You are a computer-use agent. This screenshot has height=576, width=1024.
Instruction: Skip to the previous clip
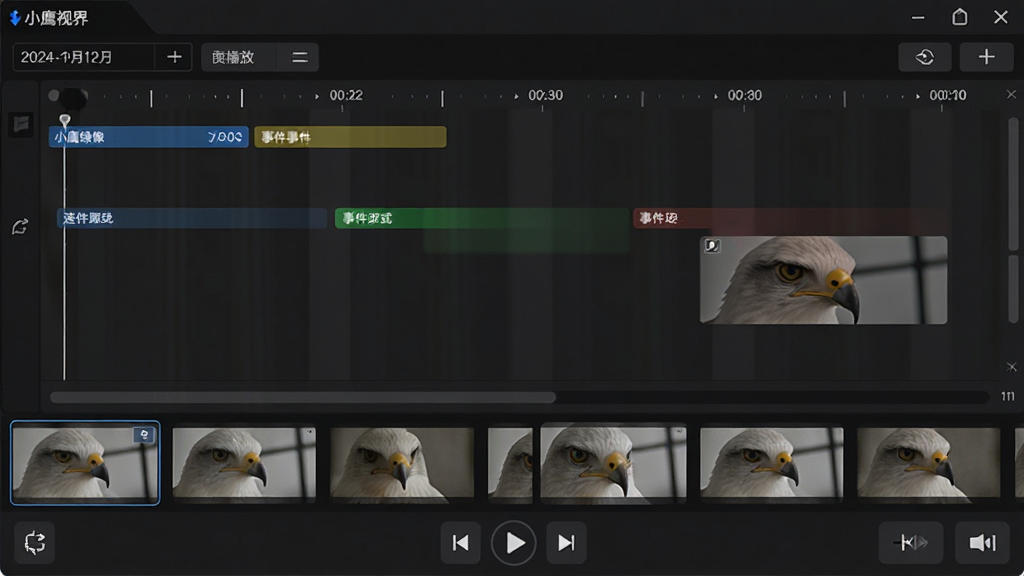(460, 543)
